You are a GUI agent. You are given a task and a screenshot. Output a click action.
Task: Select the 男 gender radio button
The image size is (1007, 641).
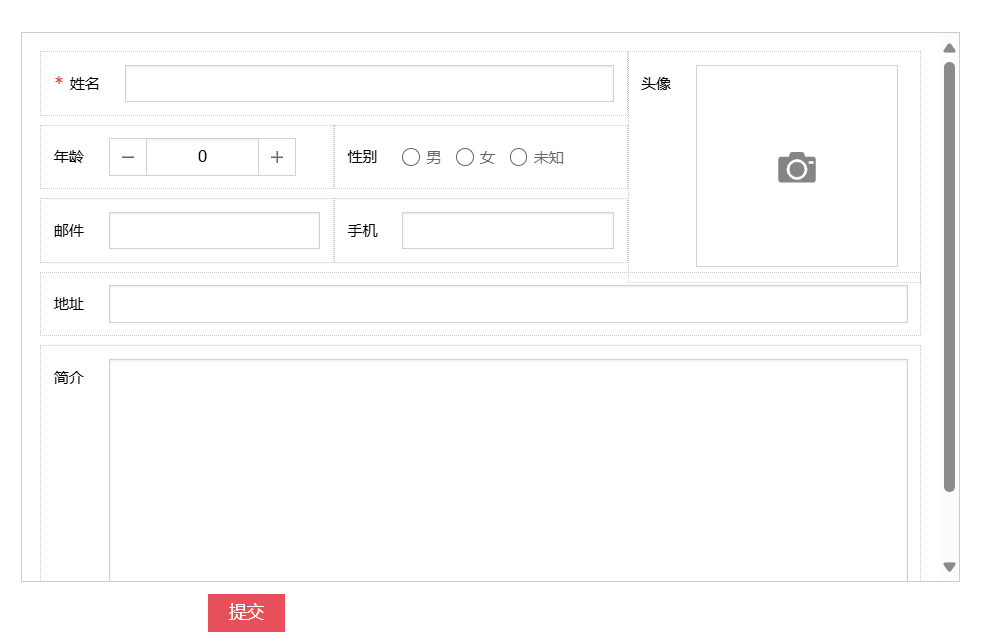point(410,157)
